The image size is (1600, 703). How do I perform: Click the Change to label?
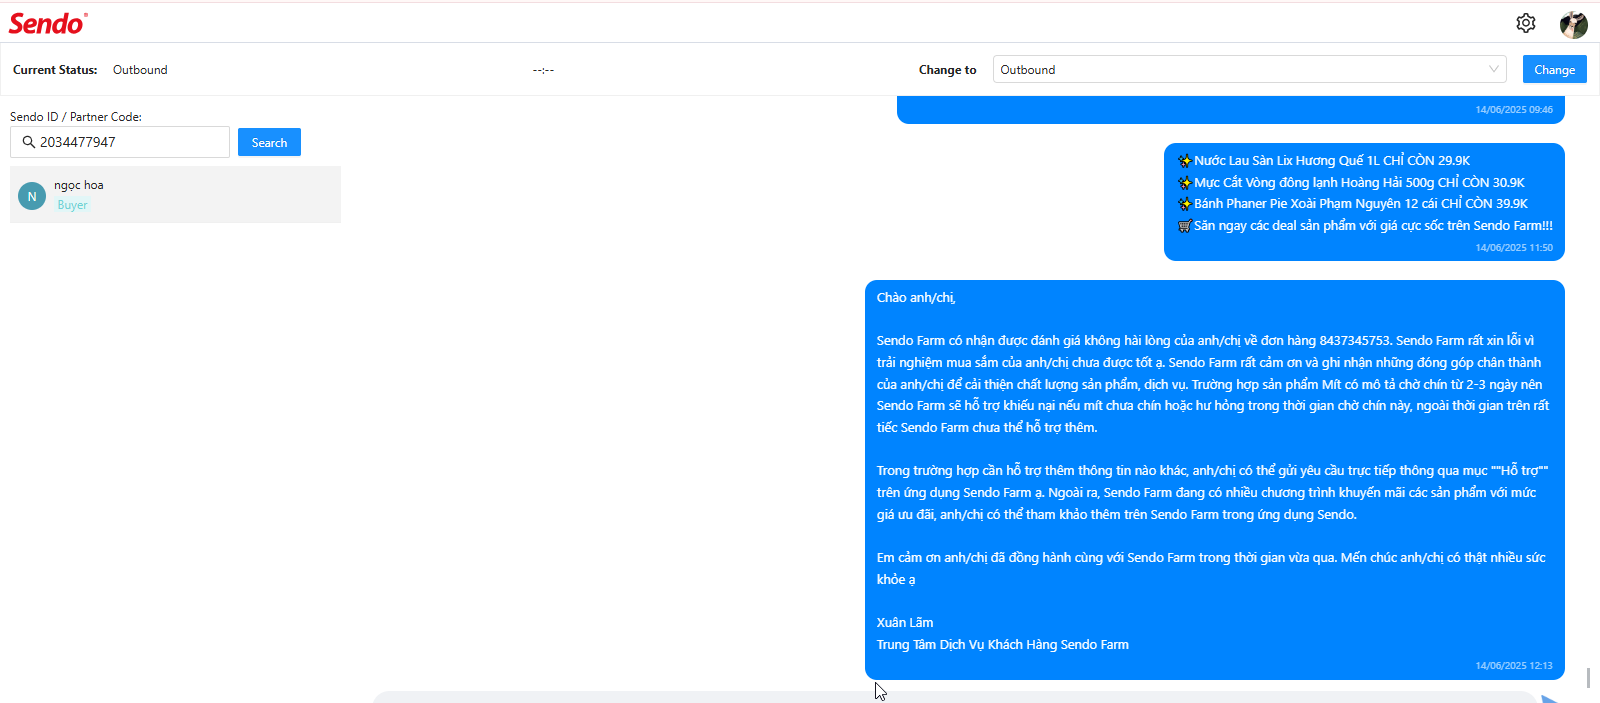coord(948,70)
